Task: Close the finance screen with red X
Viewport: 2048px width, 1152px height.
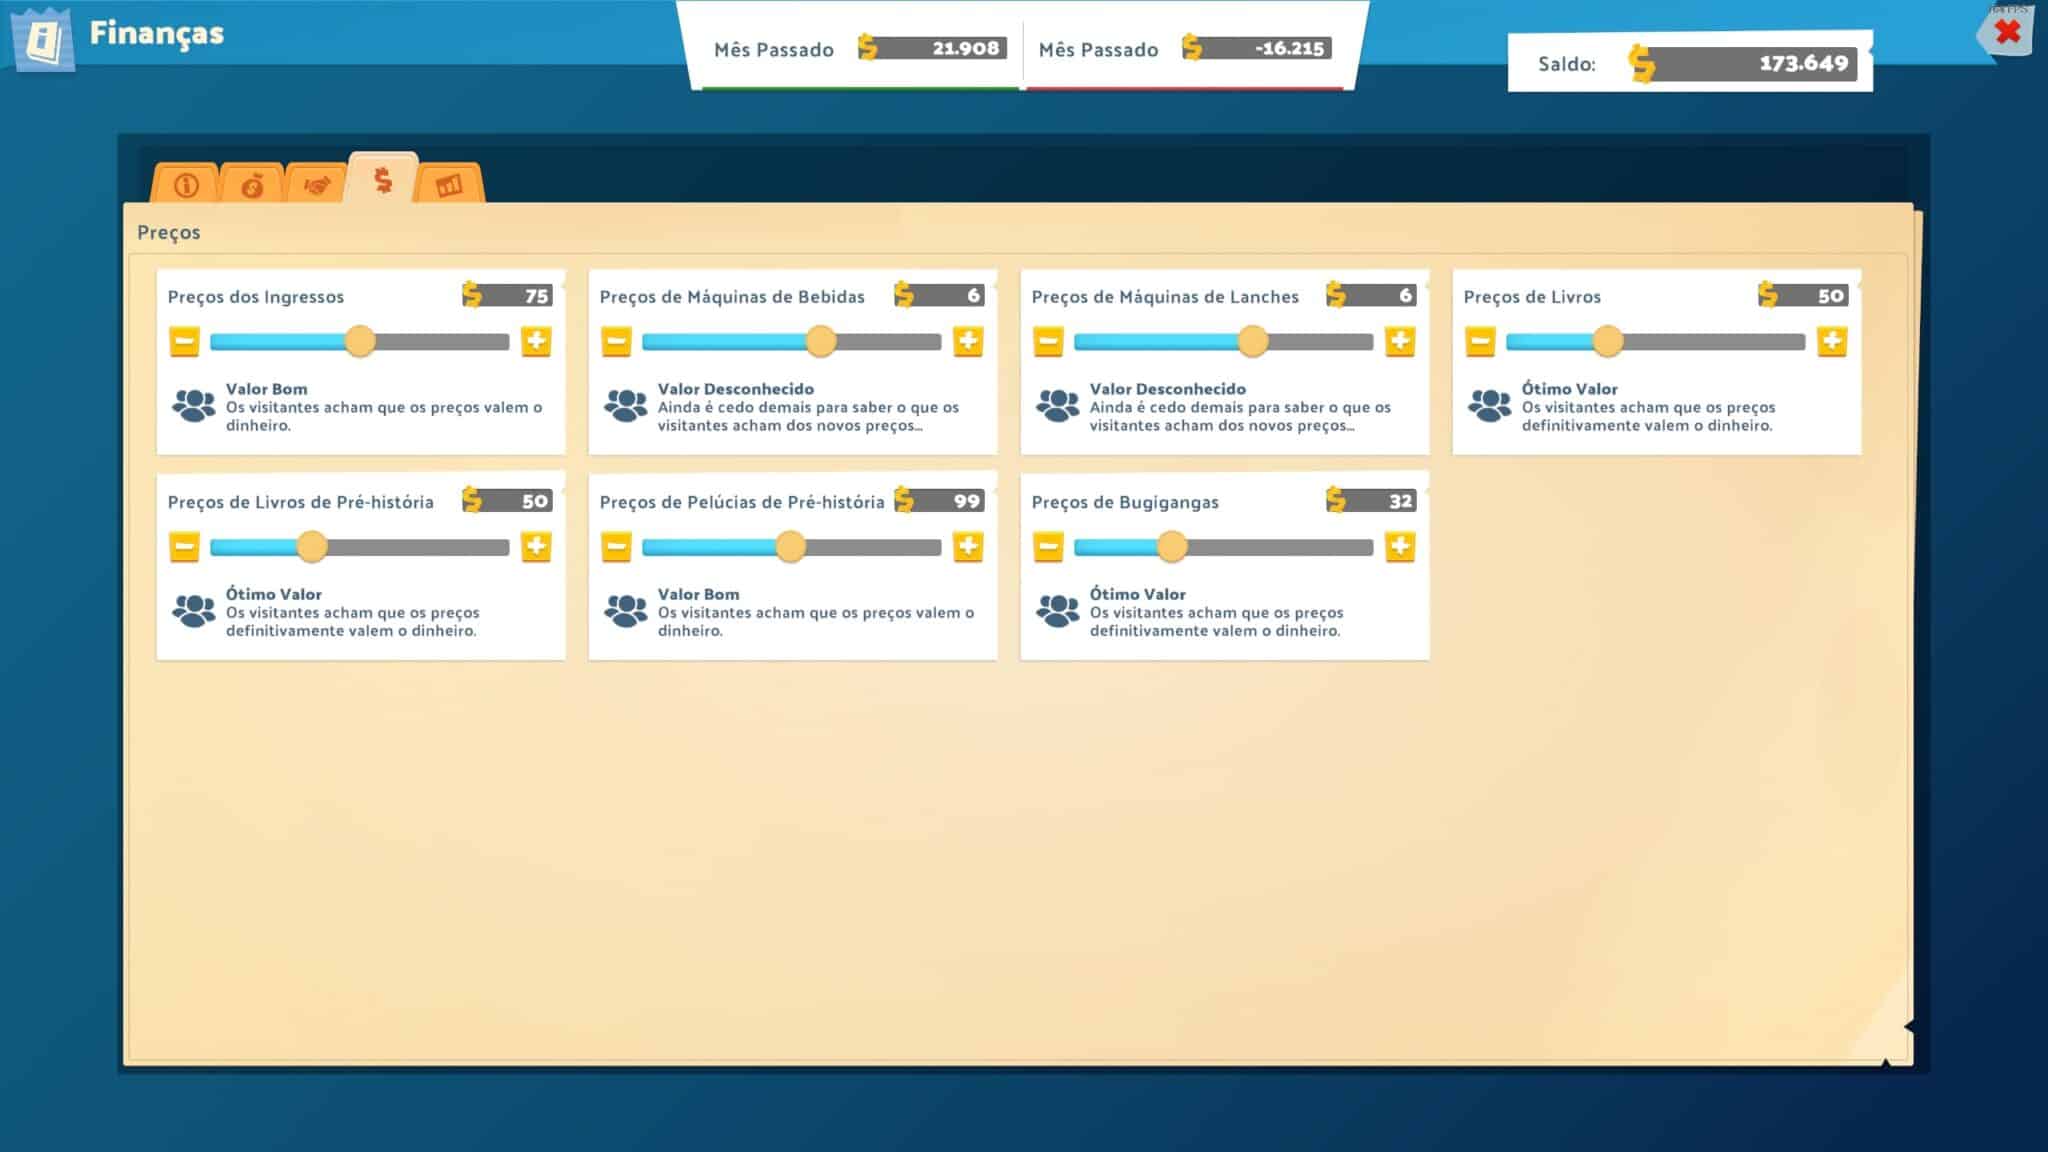Action: click(x=2007, y=32)
